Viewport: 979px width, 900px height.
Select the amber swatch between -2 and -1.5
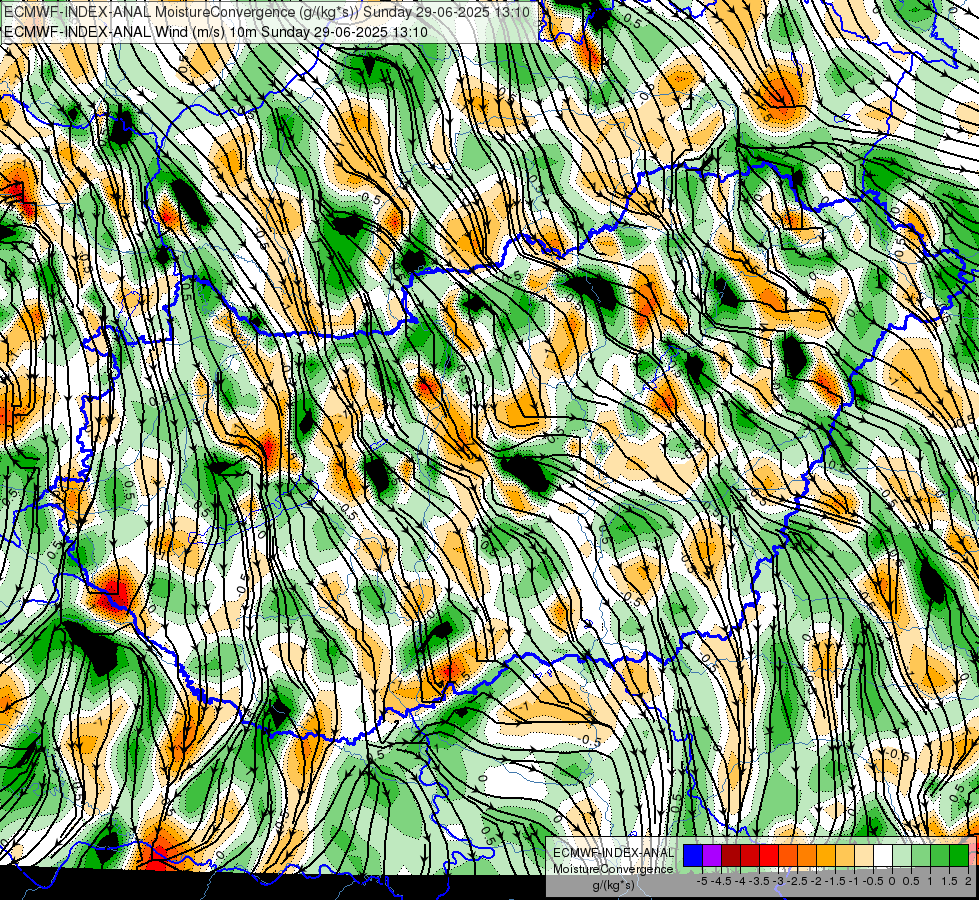826,856
